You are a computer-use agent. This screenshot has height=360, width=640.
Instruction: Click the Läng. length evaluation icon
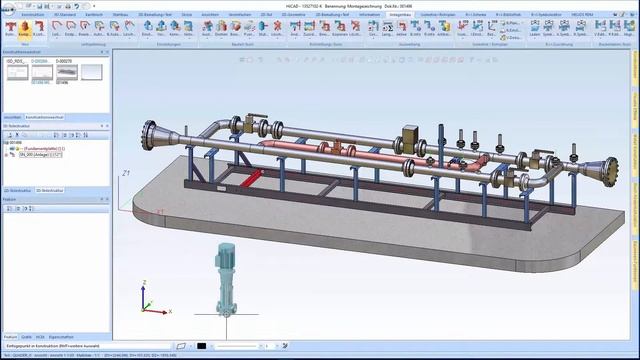click(387, 29)
